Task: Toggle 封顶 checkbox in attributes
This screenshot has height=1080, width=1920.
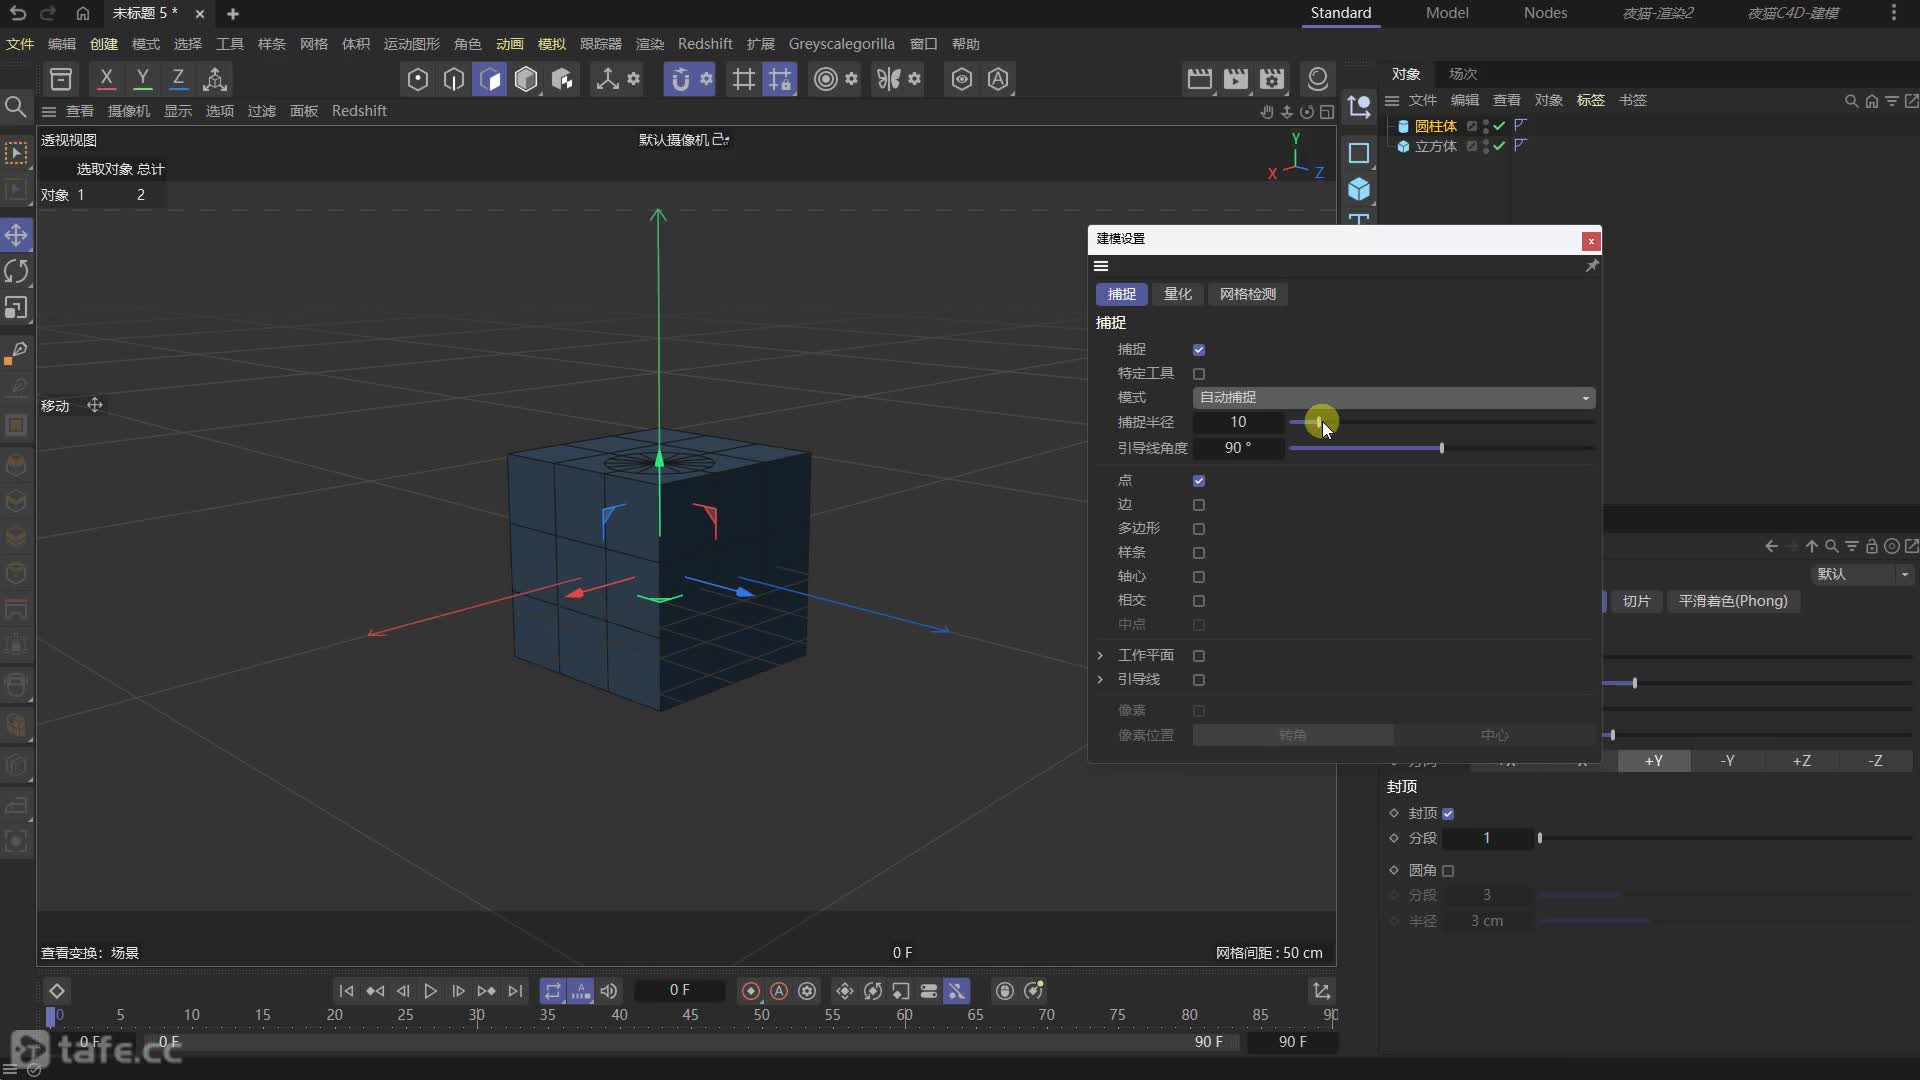Action: [x=1448, y=814]
